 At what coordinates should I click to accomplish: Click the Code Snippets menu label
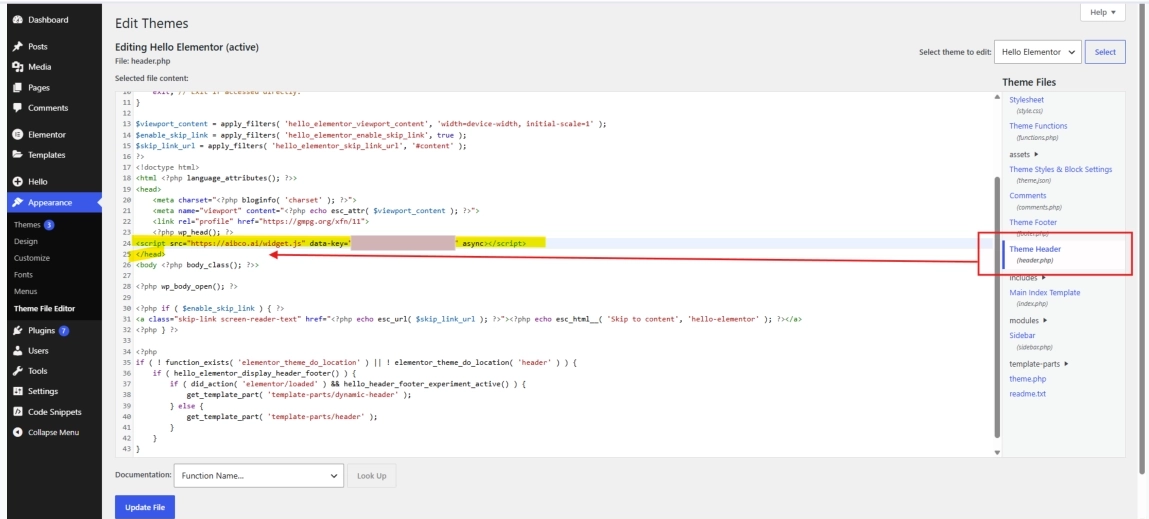point(55,412)
